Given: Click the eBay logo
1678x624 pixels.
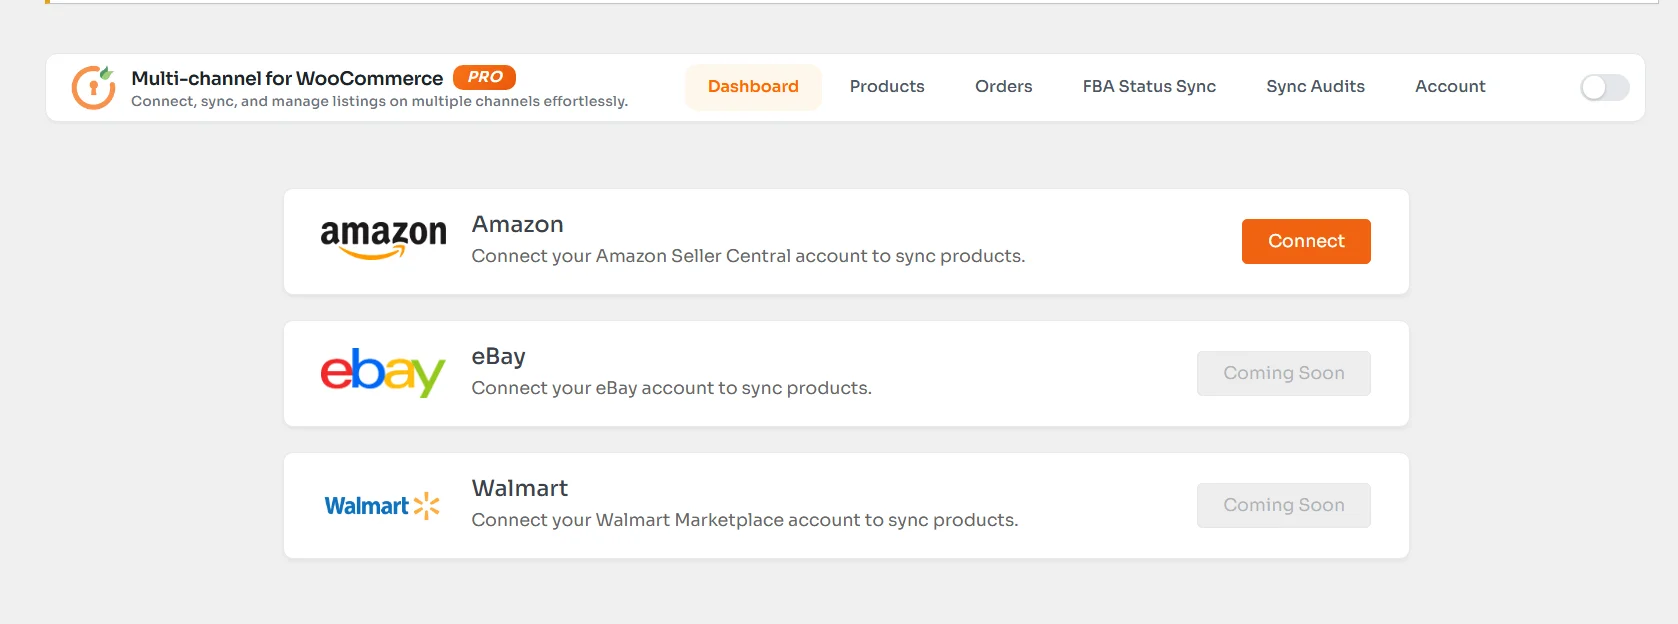Looking at the screenshot, I should (383, 372).
